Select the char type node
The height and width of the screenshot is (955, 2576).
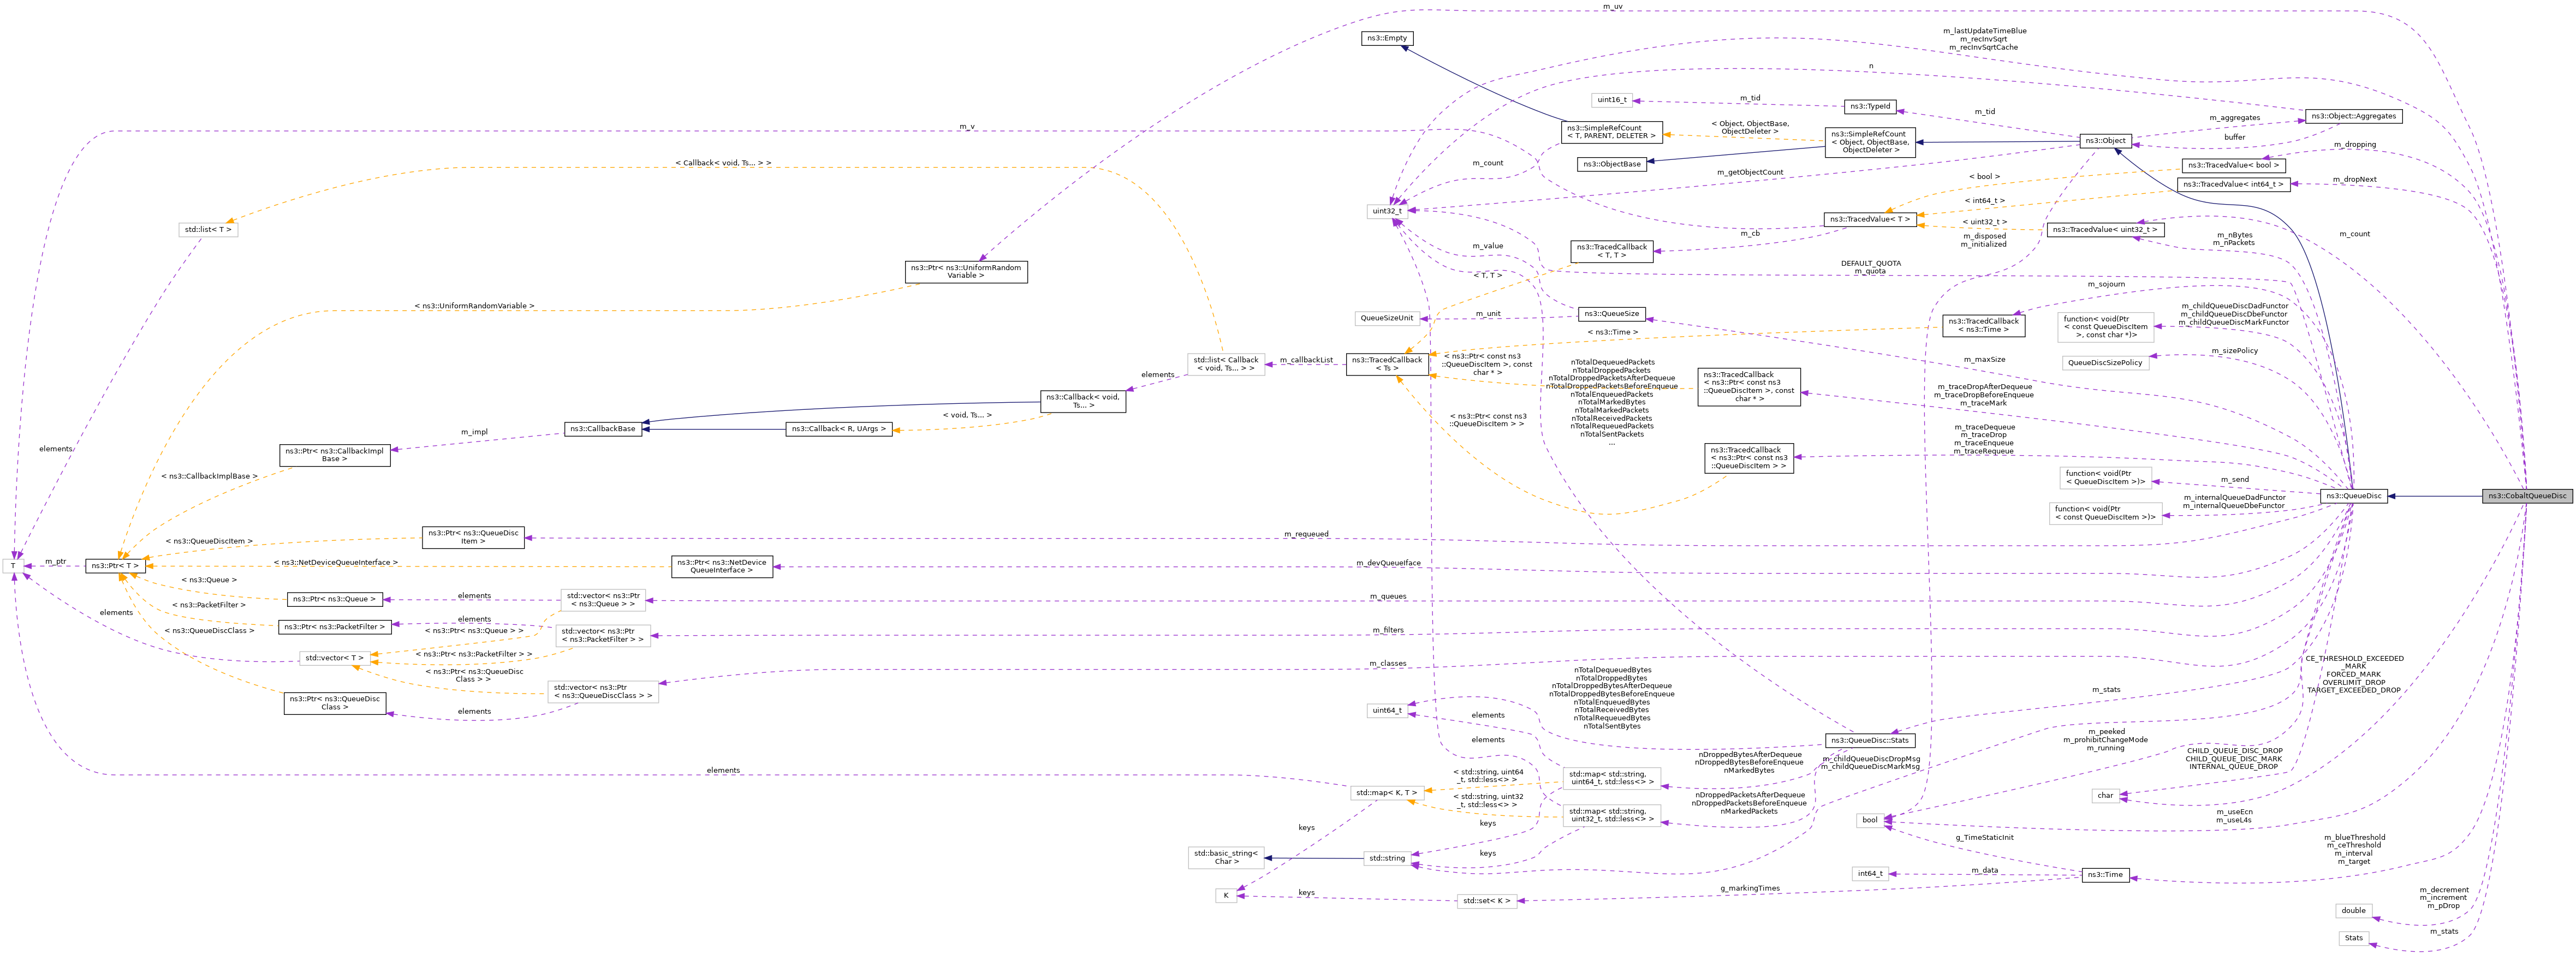pos(2105,796)
